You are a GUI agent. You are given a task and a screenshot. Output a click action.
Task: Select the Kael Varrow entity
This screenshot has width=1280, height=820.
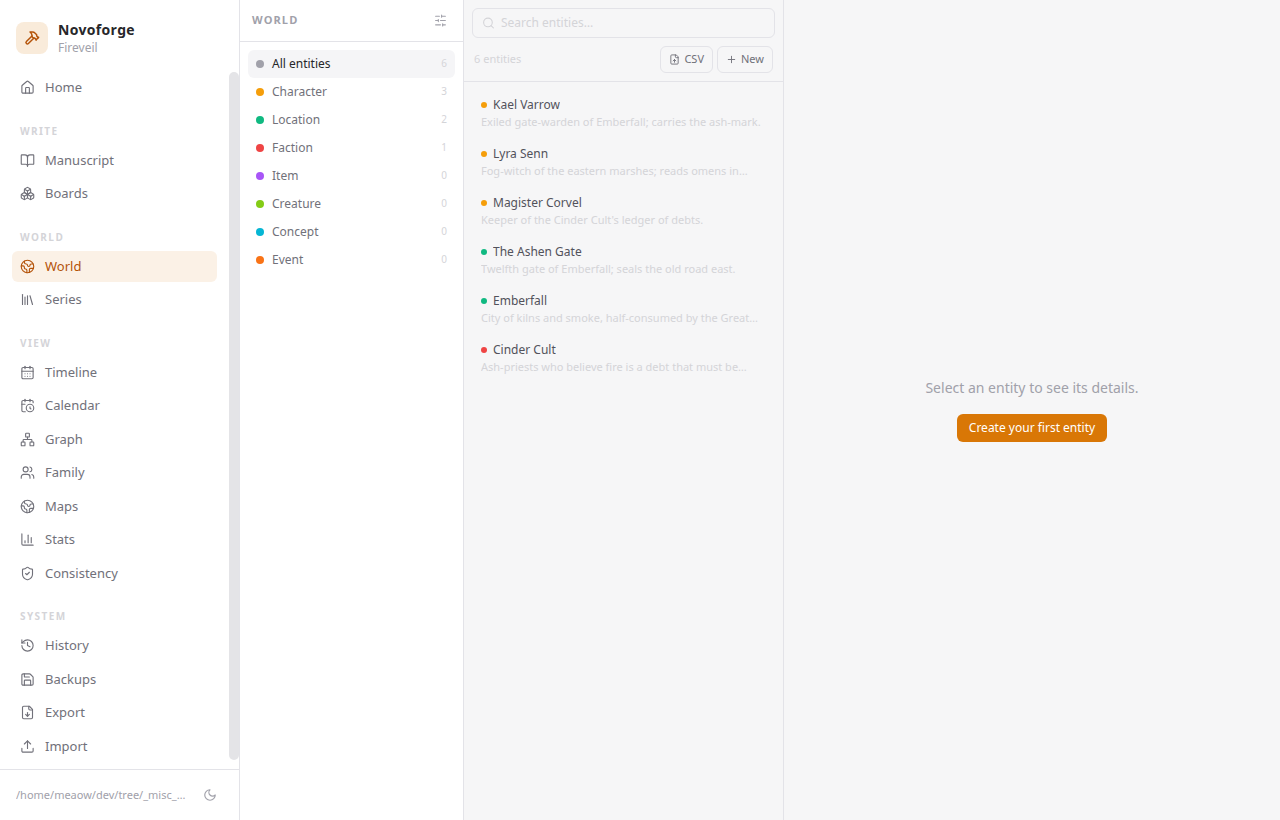point(623,113)
